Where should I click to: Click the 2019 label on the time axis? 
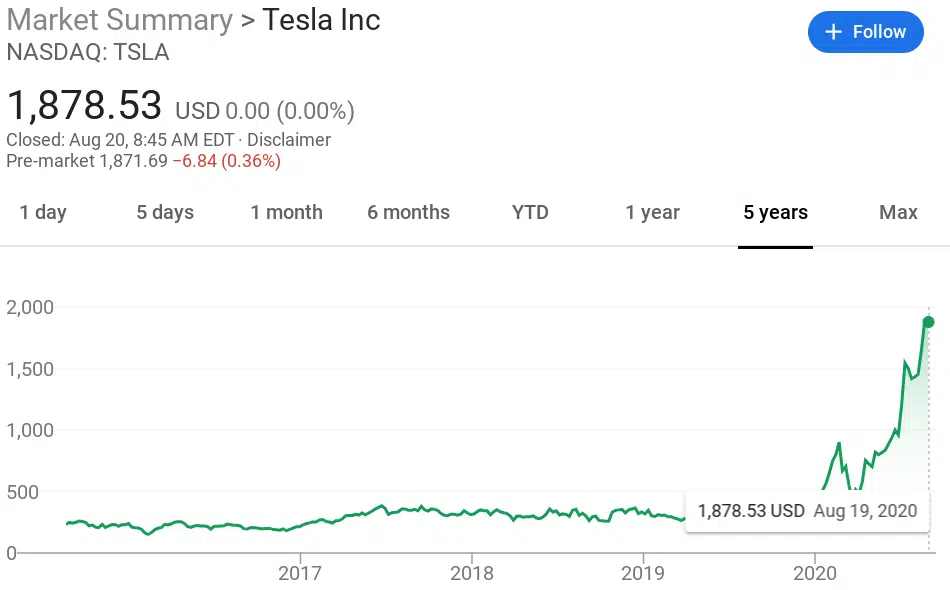click(643, 574)
